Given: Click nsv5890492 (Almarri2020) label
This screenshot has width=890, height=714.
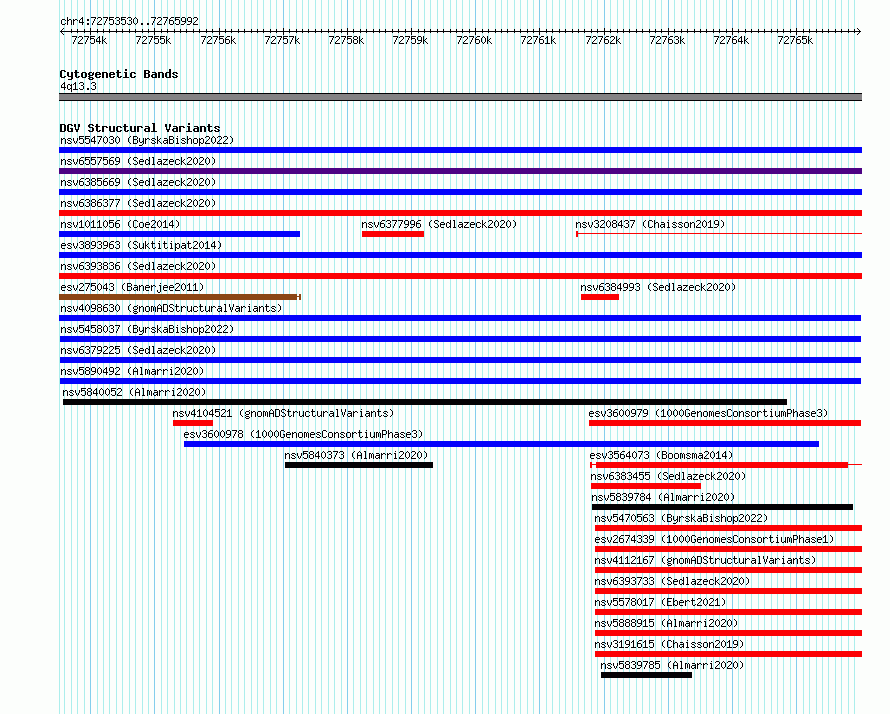Looking at the screenshot, I should 132,371.
